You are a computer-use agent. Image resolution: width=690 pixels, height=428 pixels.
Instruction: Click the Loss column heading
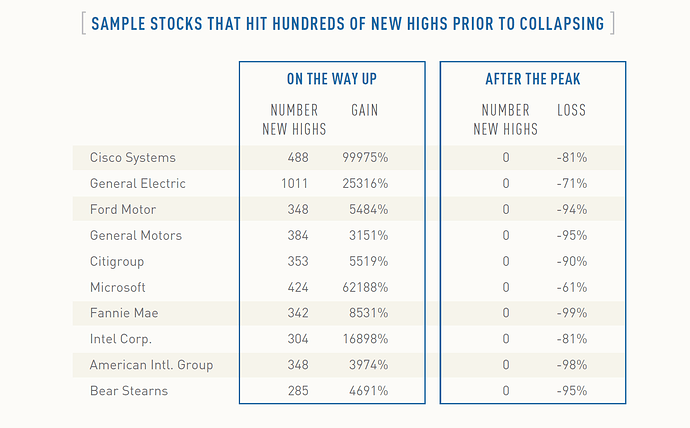click(x=571, y=110)
